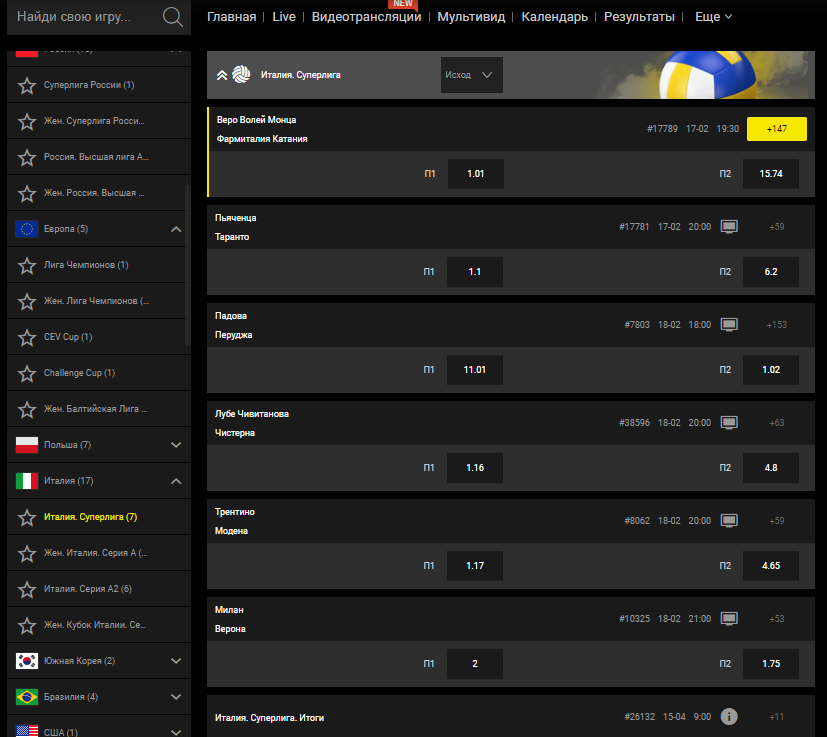Click star next to Италия. Серия А2
The width and height of the screenshot is (827, 737).
pos(27,589)
